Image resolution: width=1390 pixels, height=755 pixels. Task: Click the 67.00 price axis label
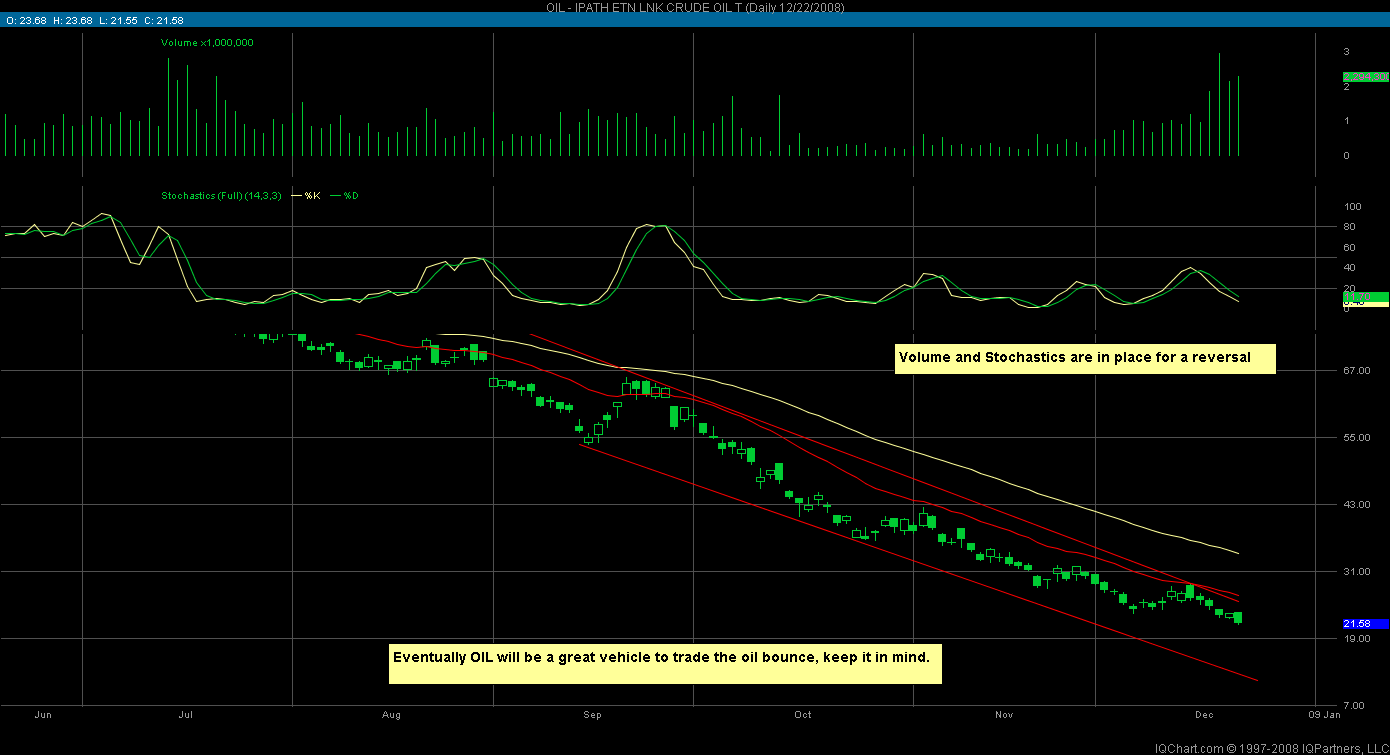(x=1355, y=371)
